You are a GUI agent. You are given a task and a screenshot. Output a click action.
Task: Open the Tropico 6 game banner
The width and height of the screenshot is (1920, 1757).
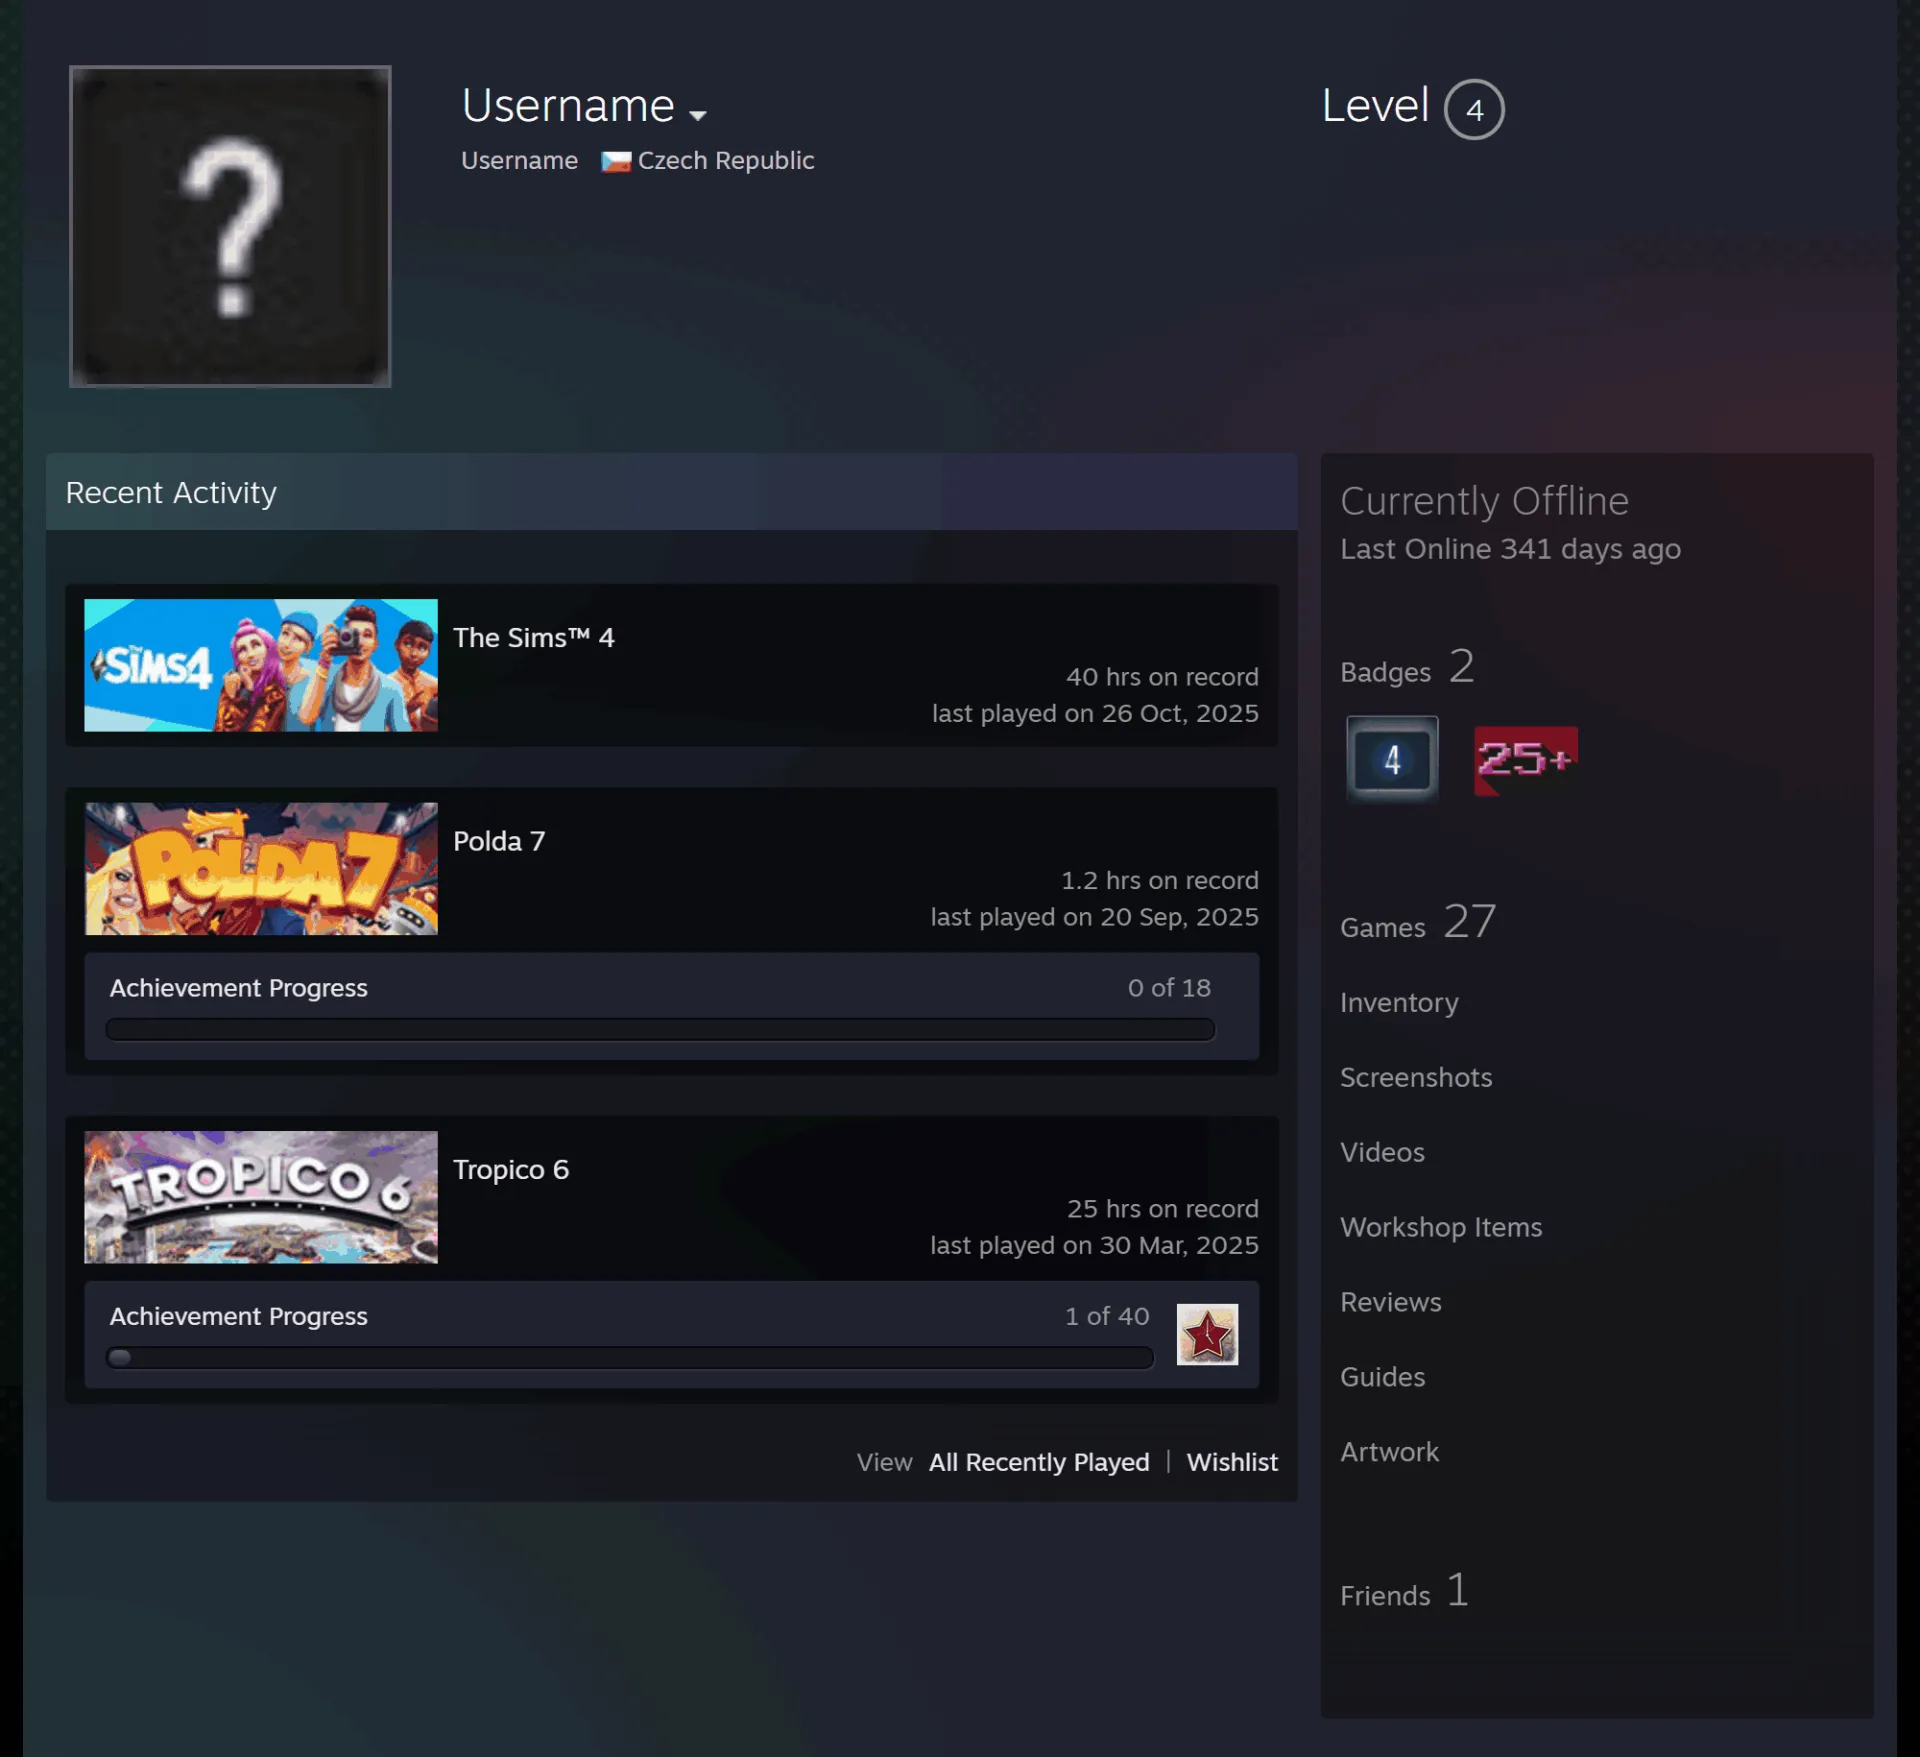(261, 1197)
